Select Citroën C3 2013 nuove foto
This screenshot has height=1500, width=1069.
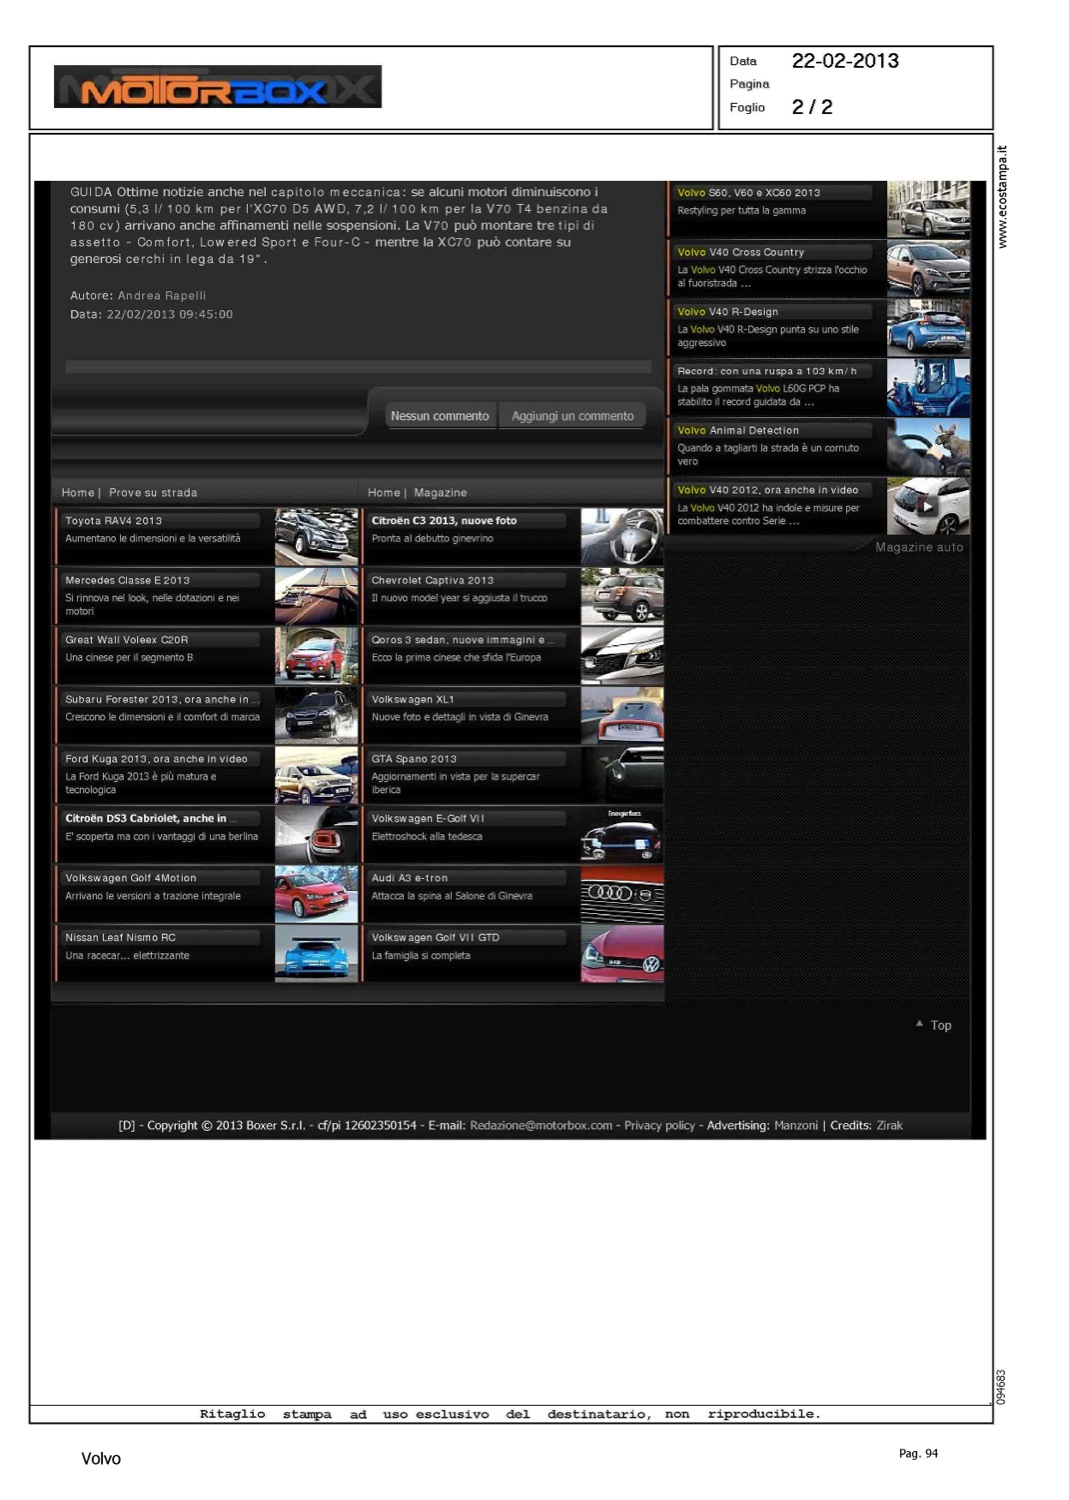(x=444, y=521)
